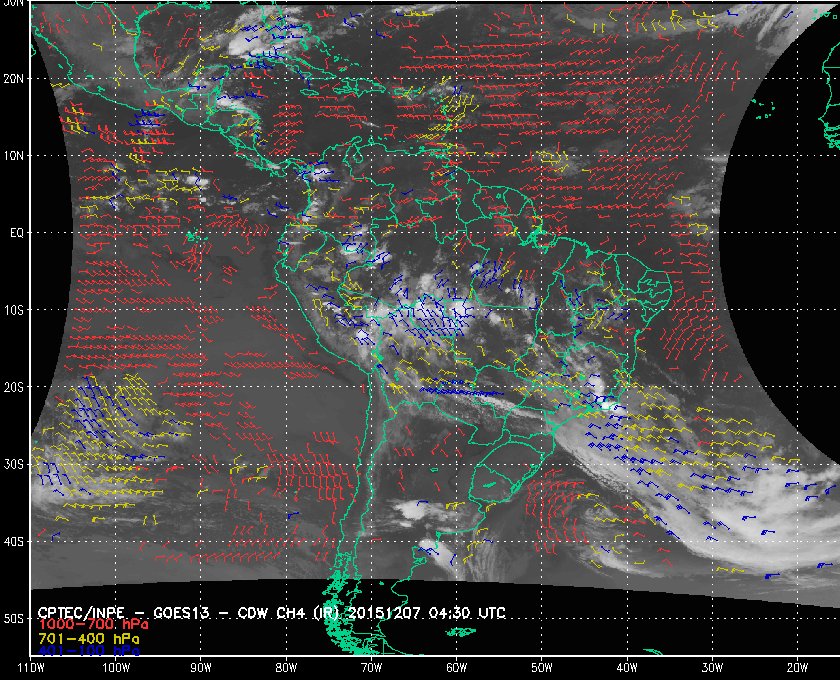840x680 pixels.
Task: Click the 20W longitude label
Action: tap(797, 668)
